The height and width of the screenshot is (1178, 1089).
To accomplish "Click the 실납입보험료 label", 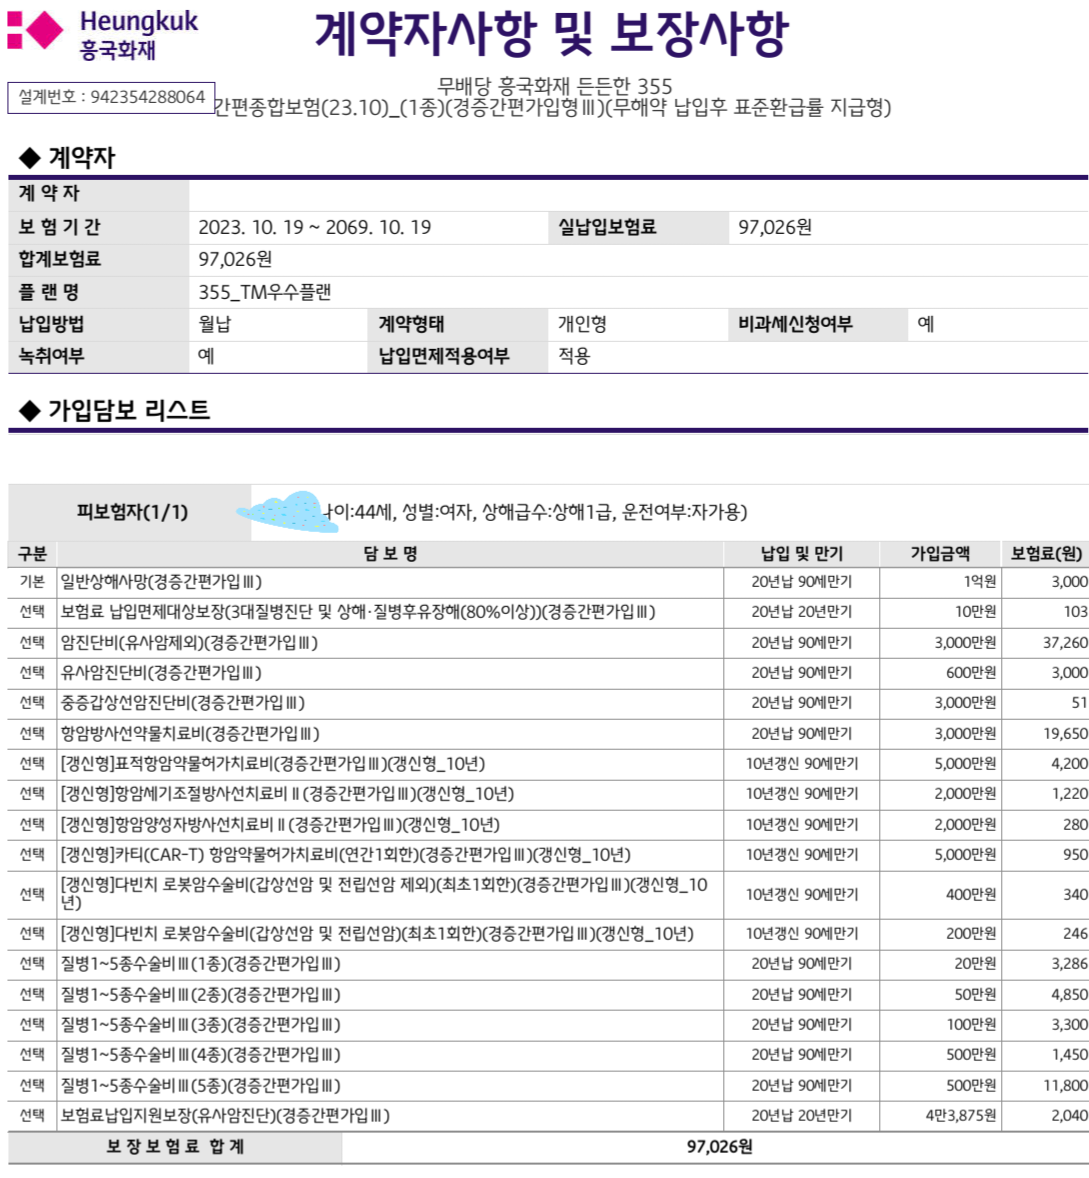I will [607, 228].
